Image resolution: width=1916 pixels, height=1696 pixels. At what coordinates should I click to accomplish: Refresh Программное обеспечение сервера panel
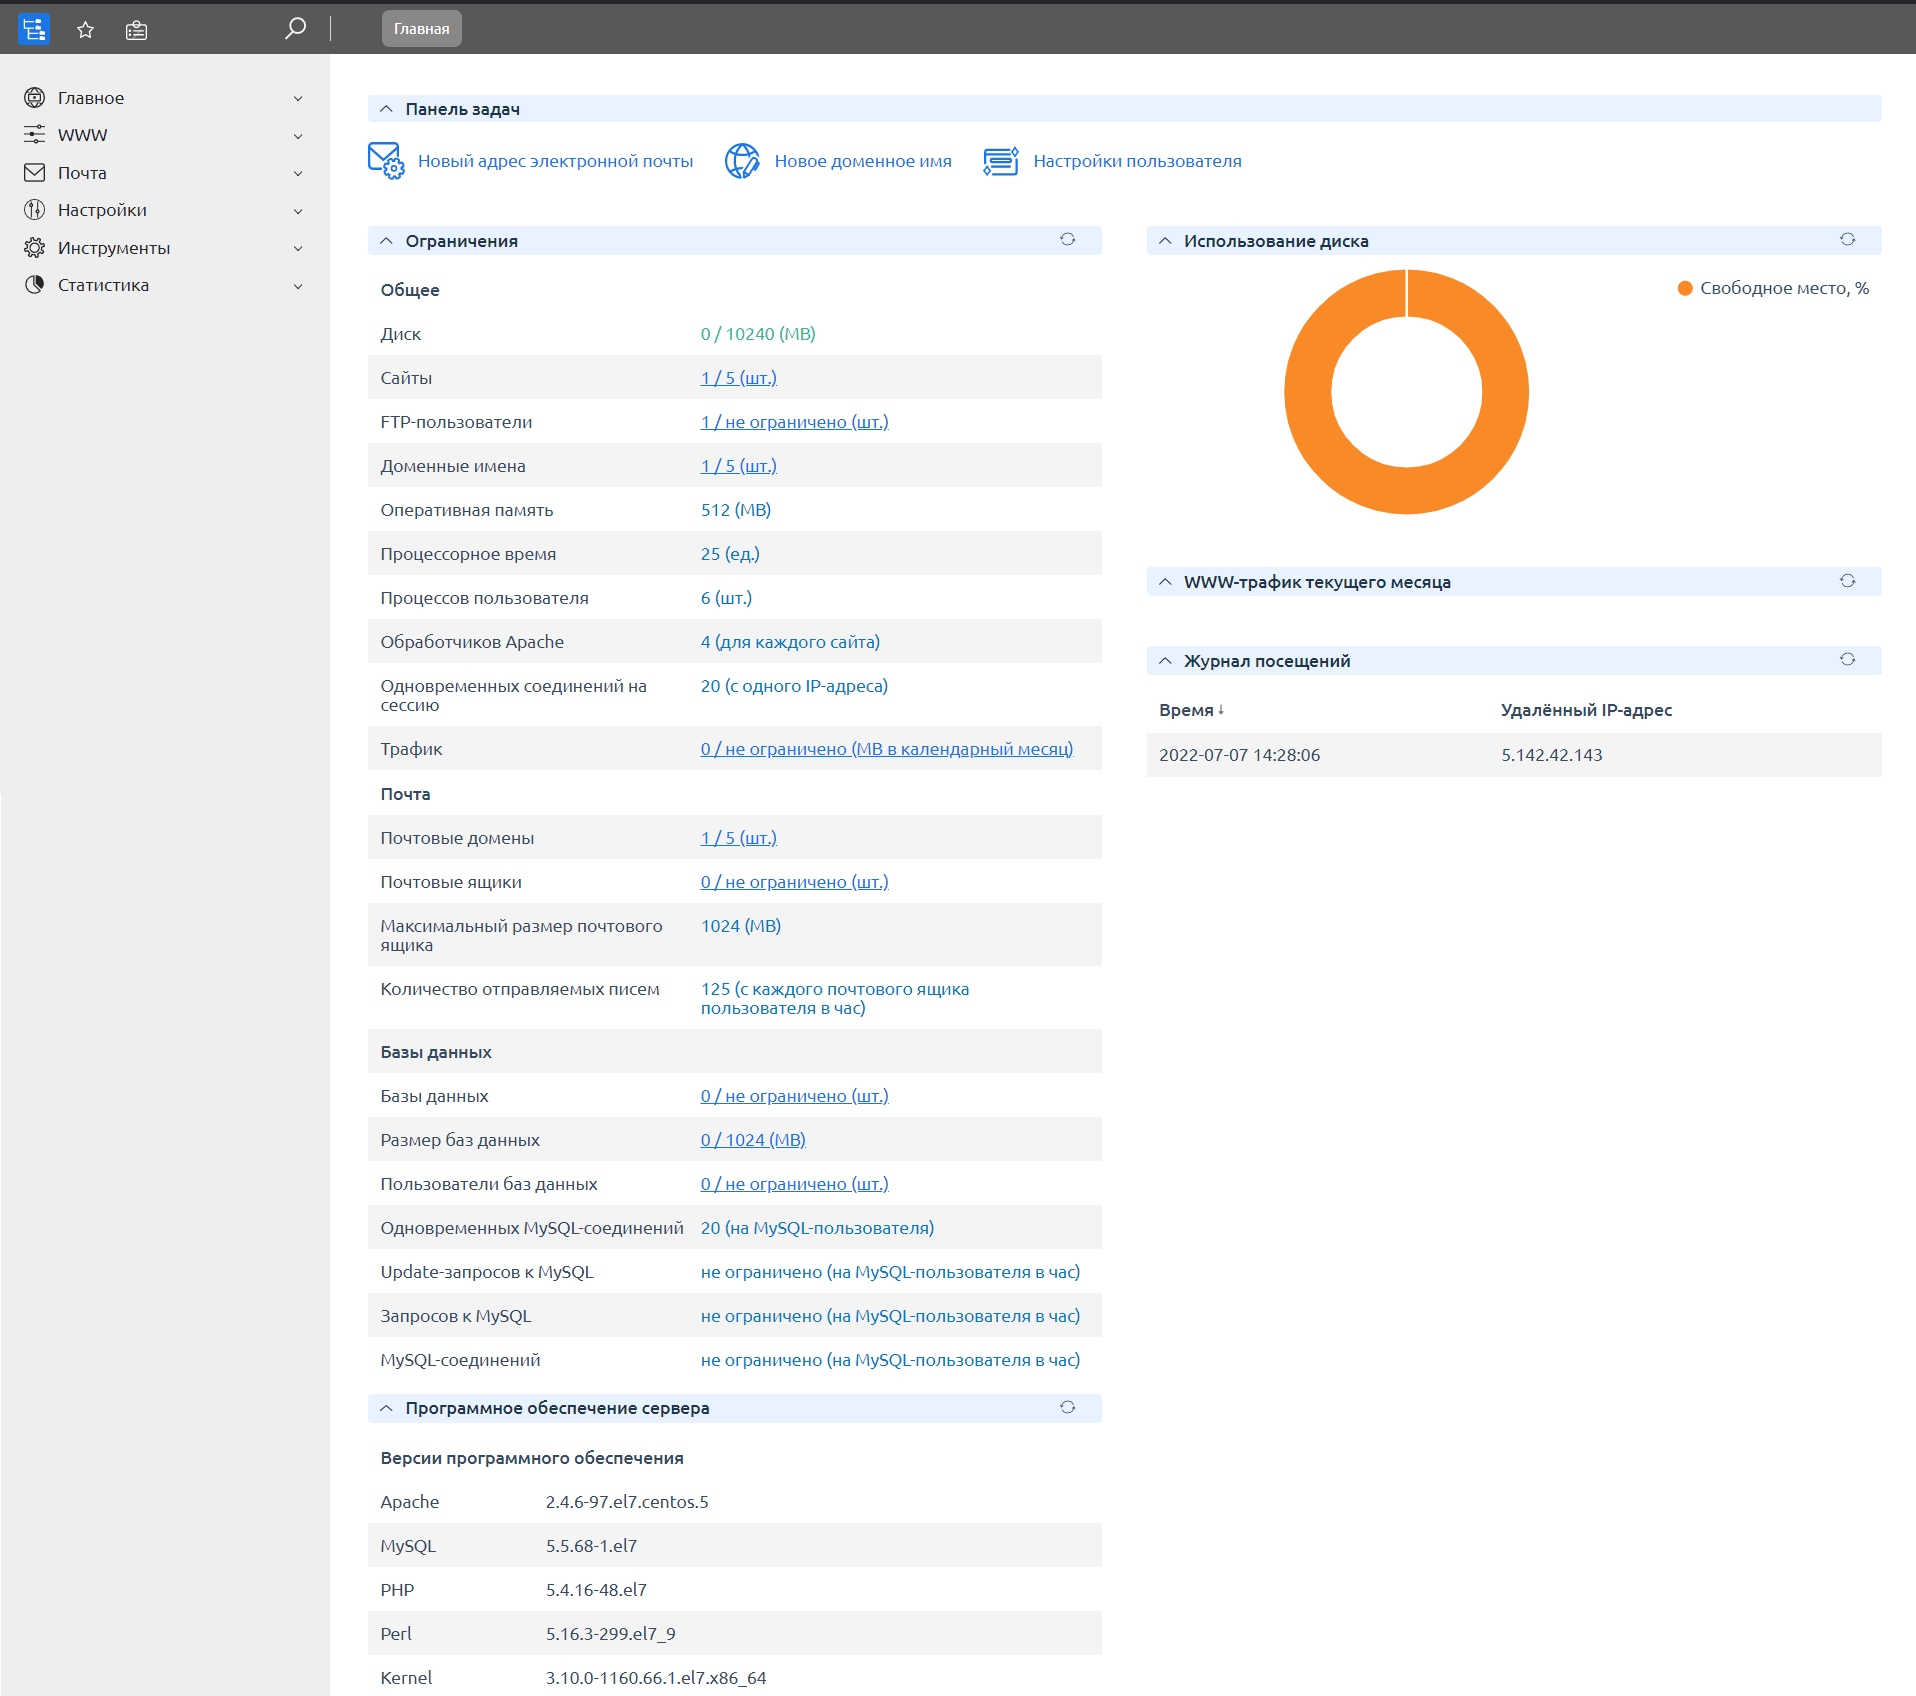(x=1067, y=1408)
